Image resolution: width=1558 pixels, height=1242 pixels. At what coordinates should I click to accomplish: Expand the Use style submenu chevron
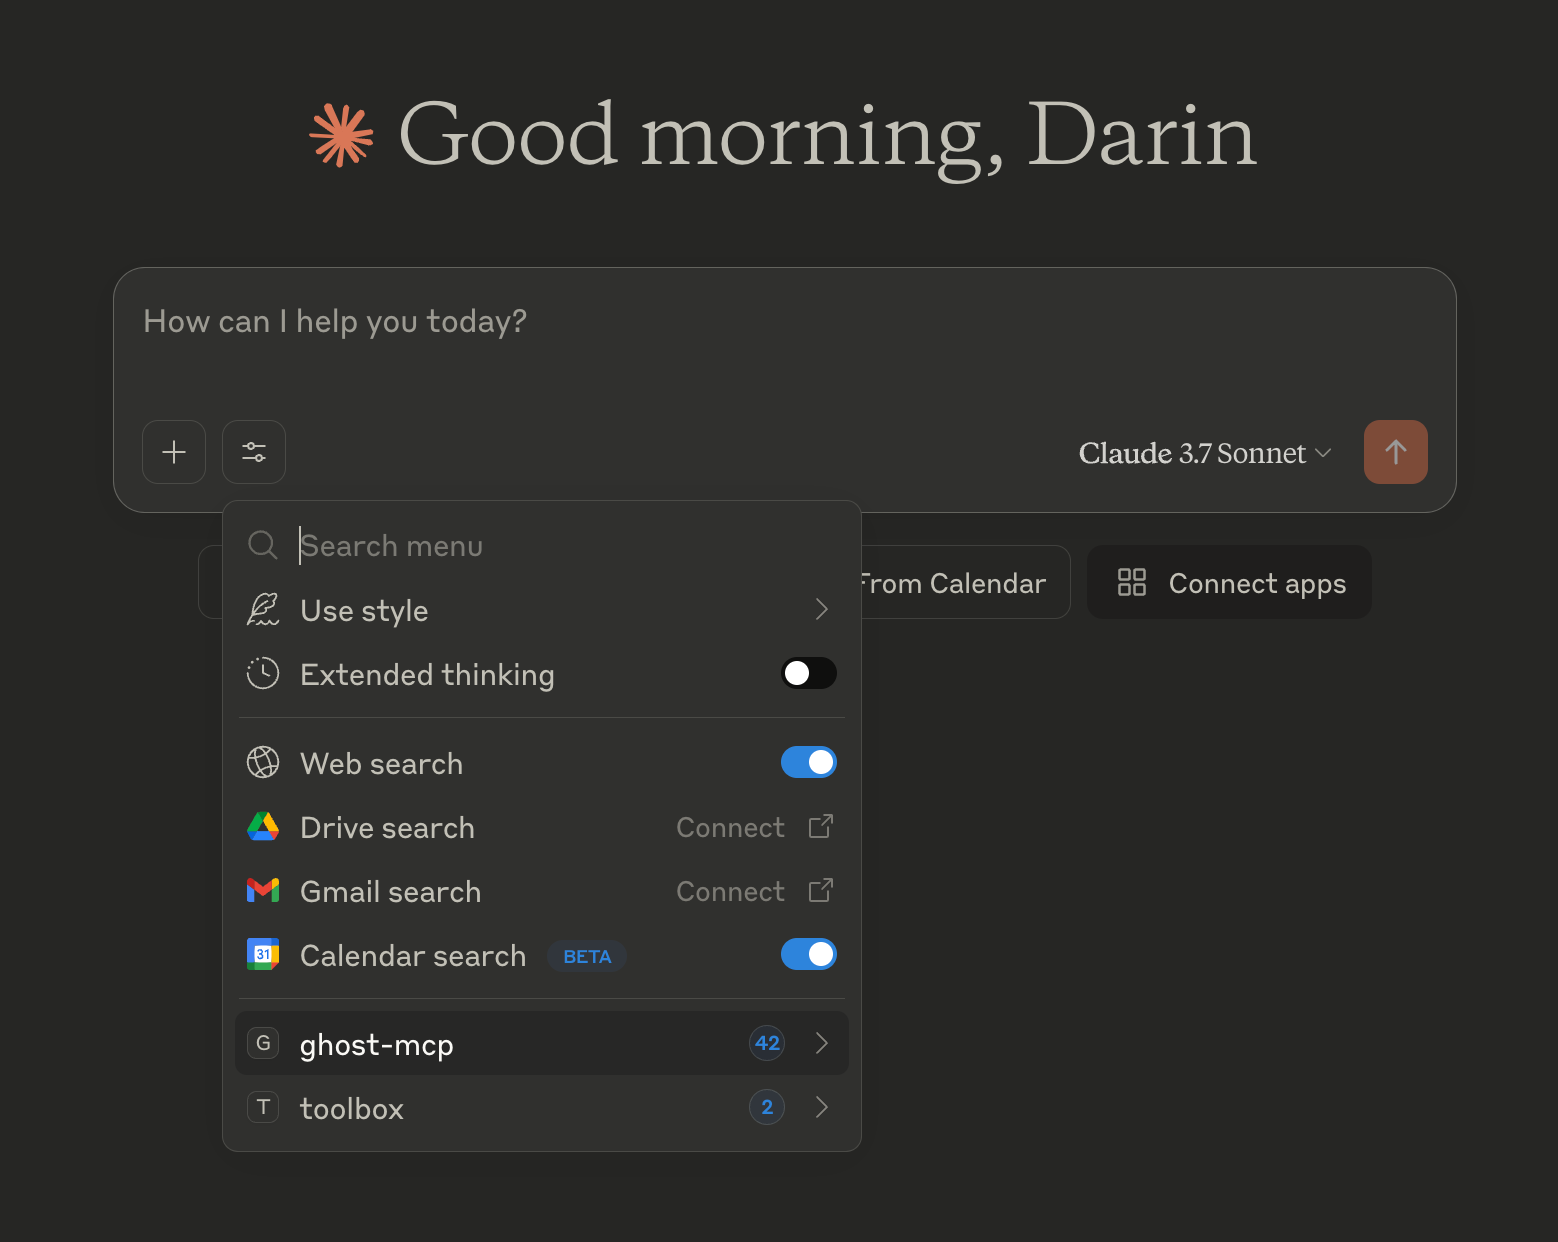coord(821,610)
